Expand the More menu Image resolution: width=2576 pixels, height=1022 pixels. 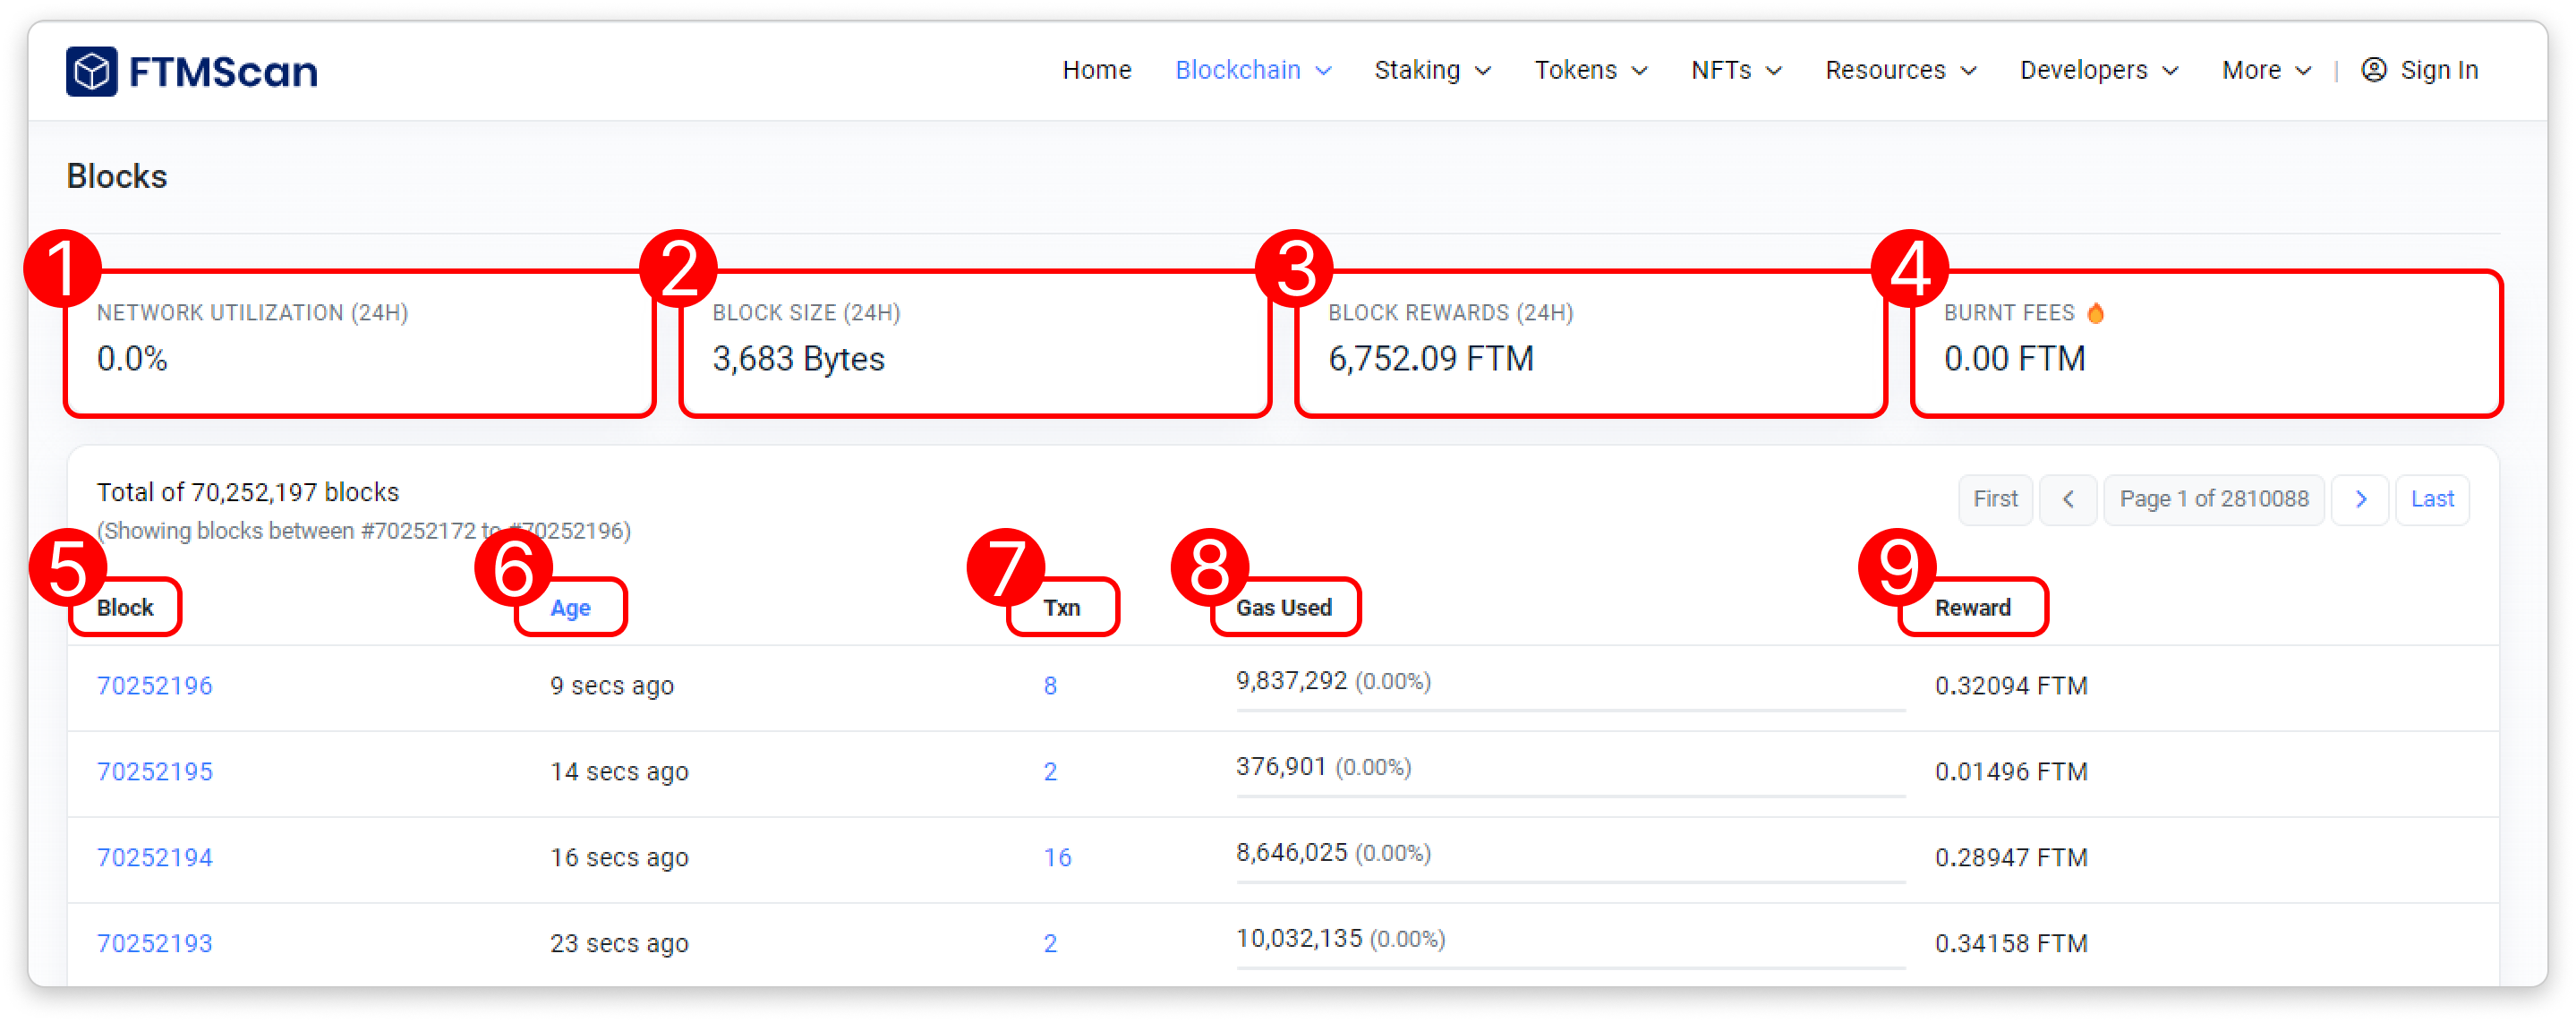(2266, 70)
